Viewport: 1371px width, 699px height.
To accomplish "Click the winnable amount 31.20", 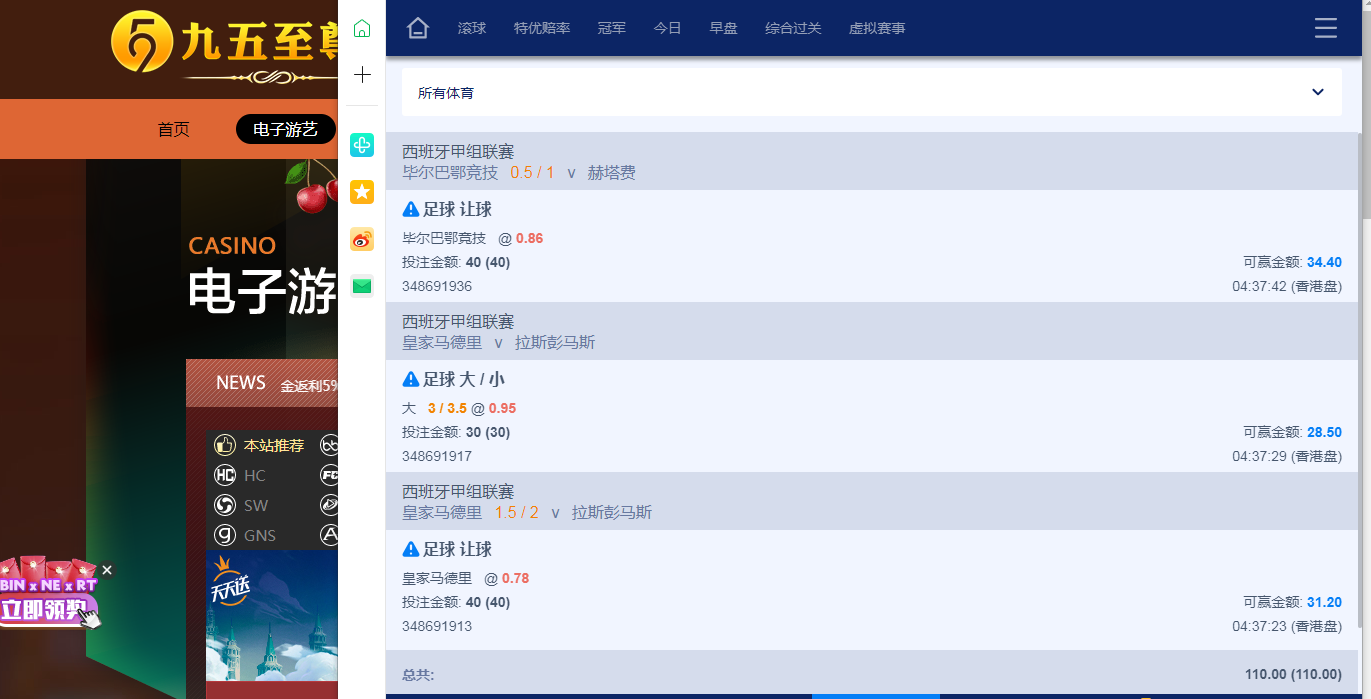I will 1324,602.
